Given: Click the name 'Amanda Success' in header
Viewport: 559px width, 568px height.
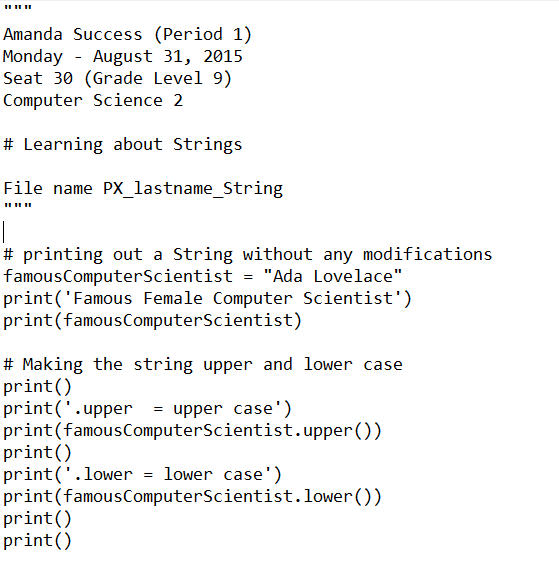Looking at the screenshot, I should (72, 35).
